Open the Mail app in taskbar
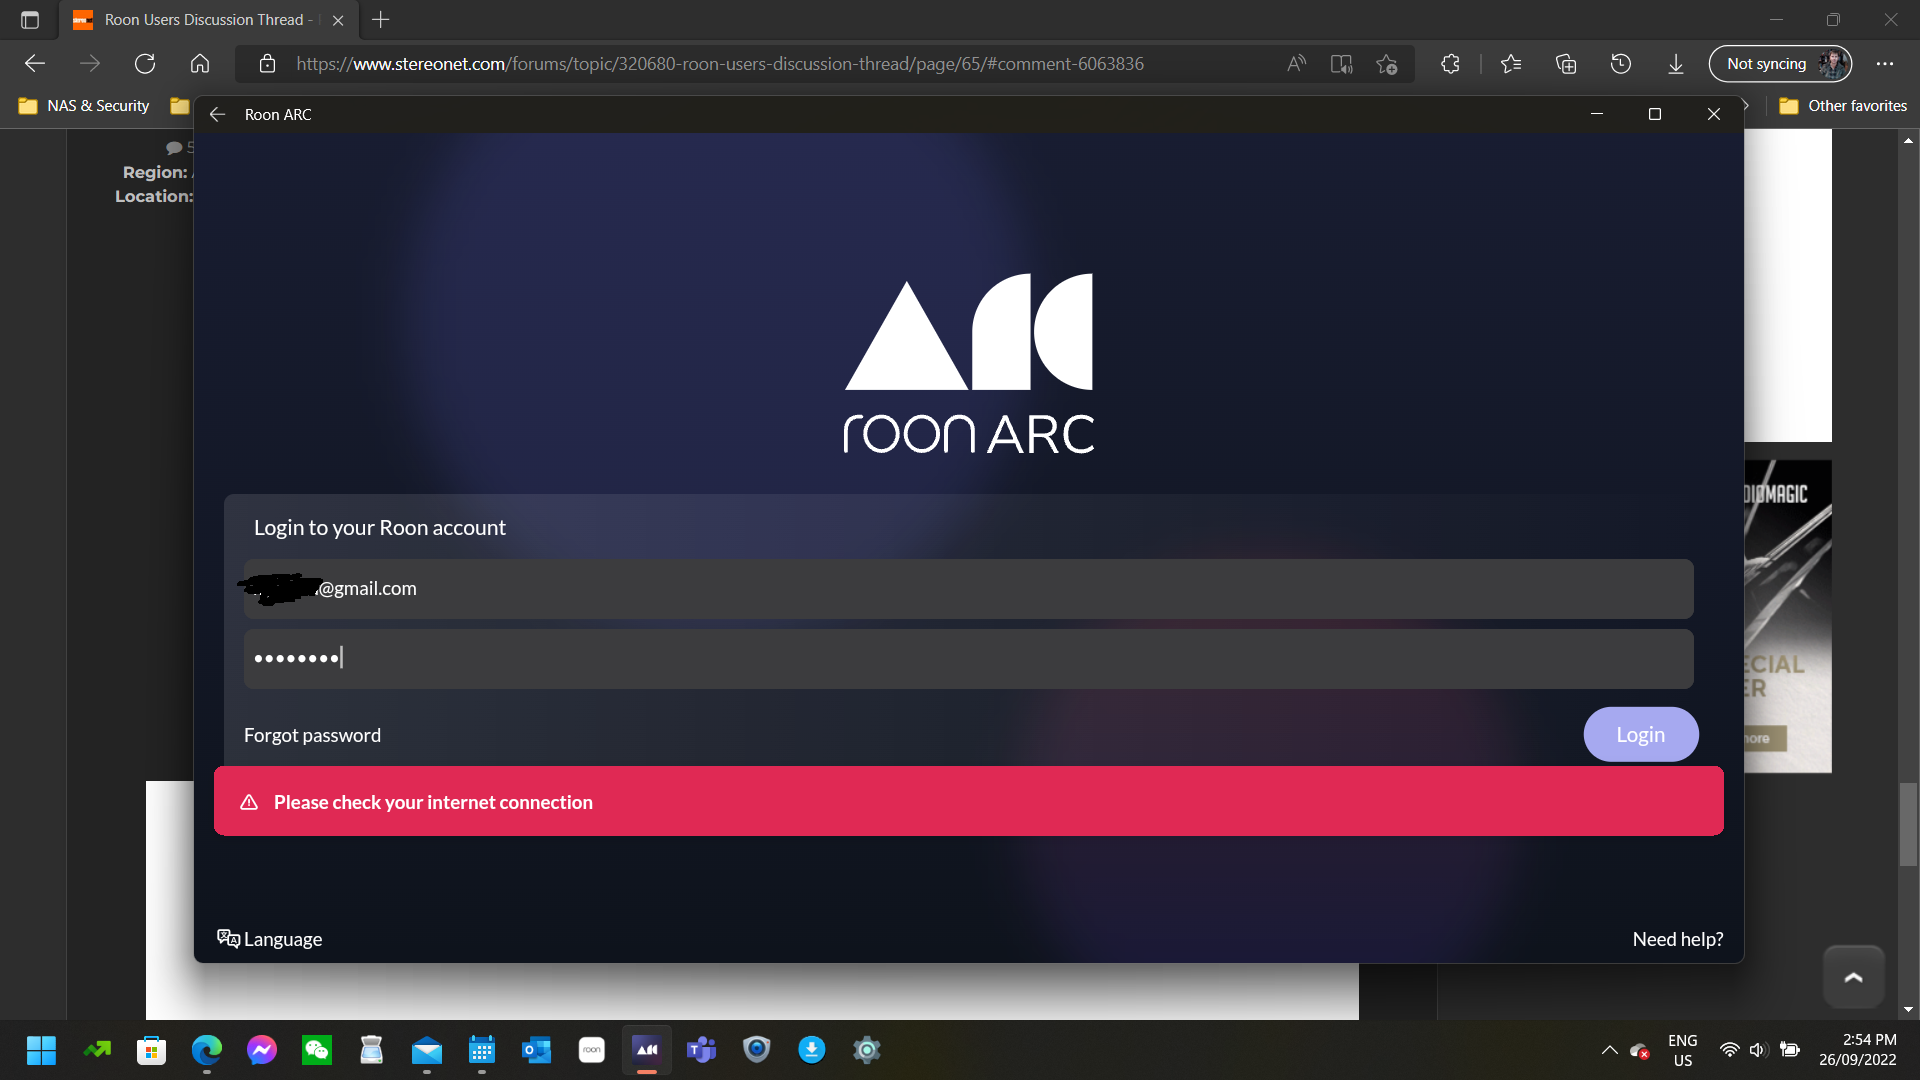 point(427,1051)
